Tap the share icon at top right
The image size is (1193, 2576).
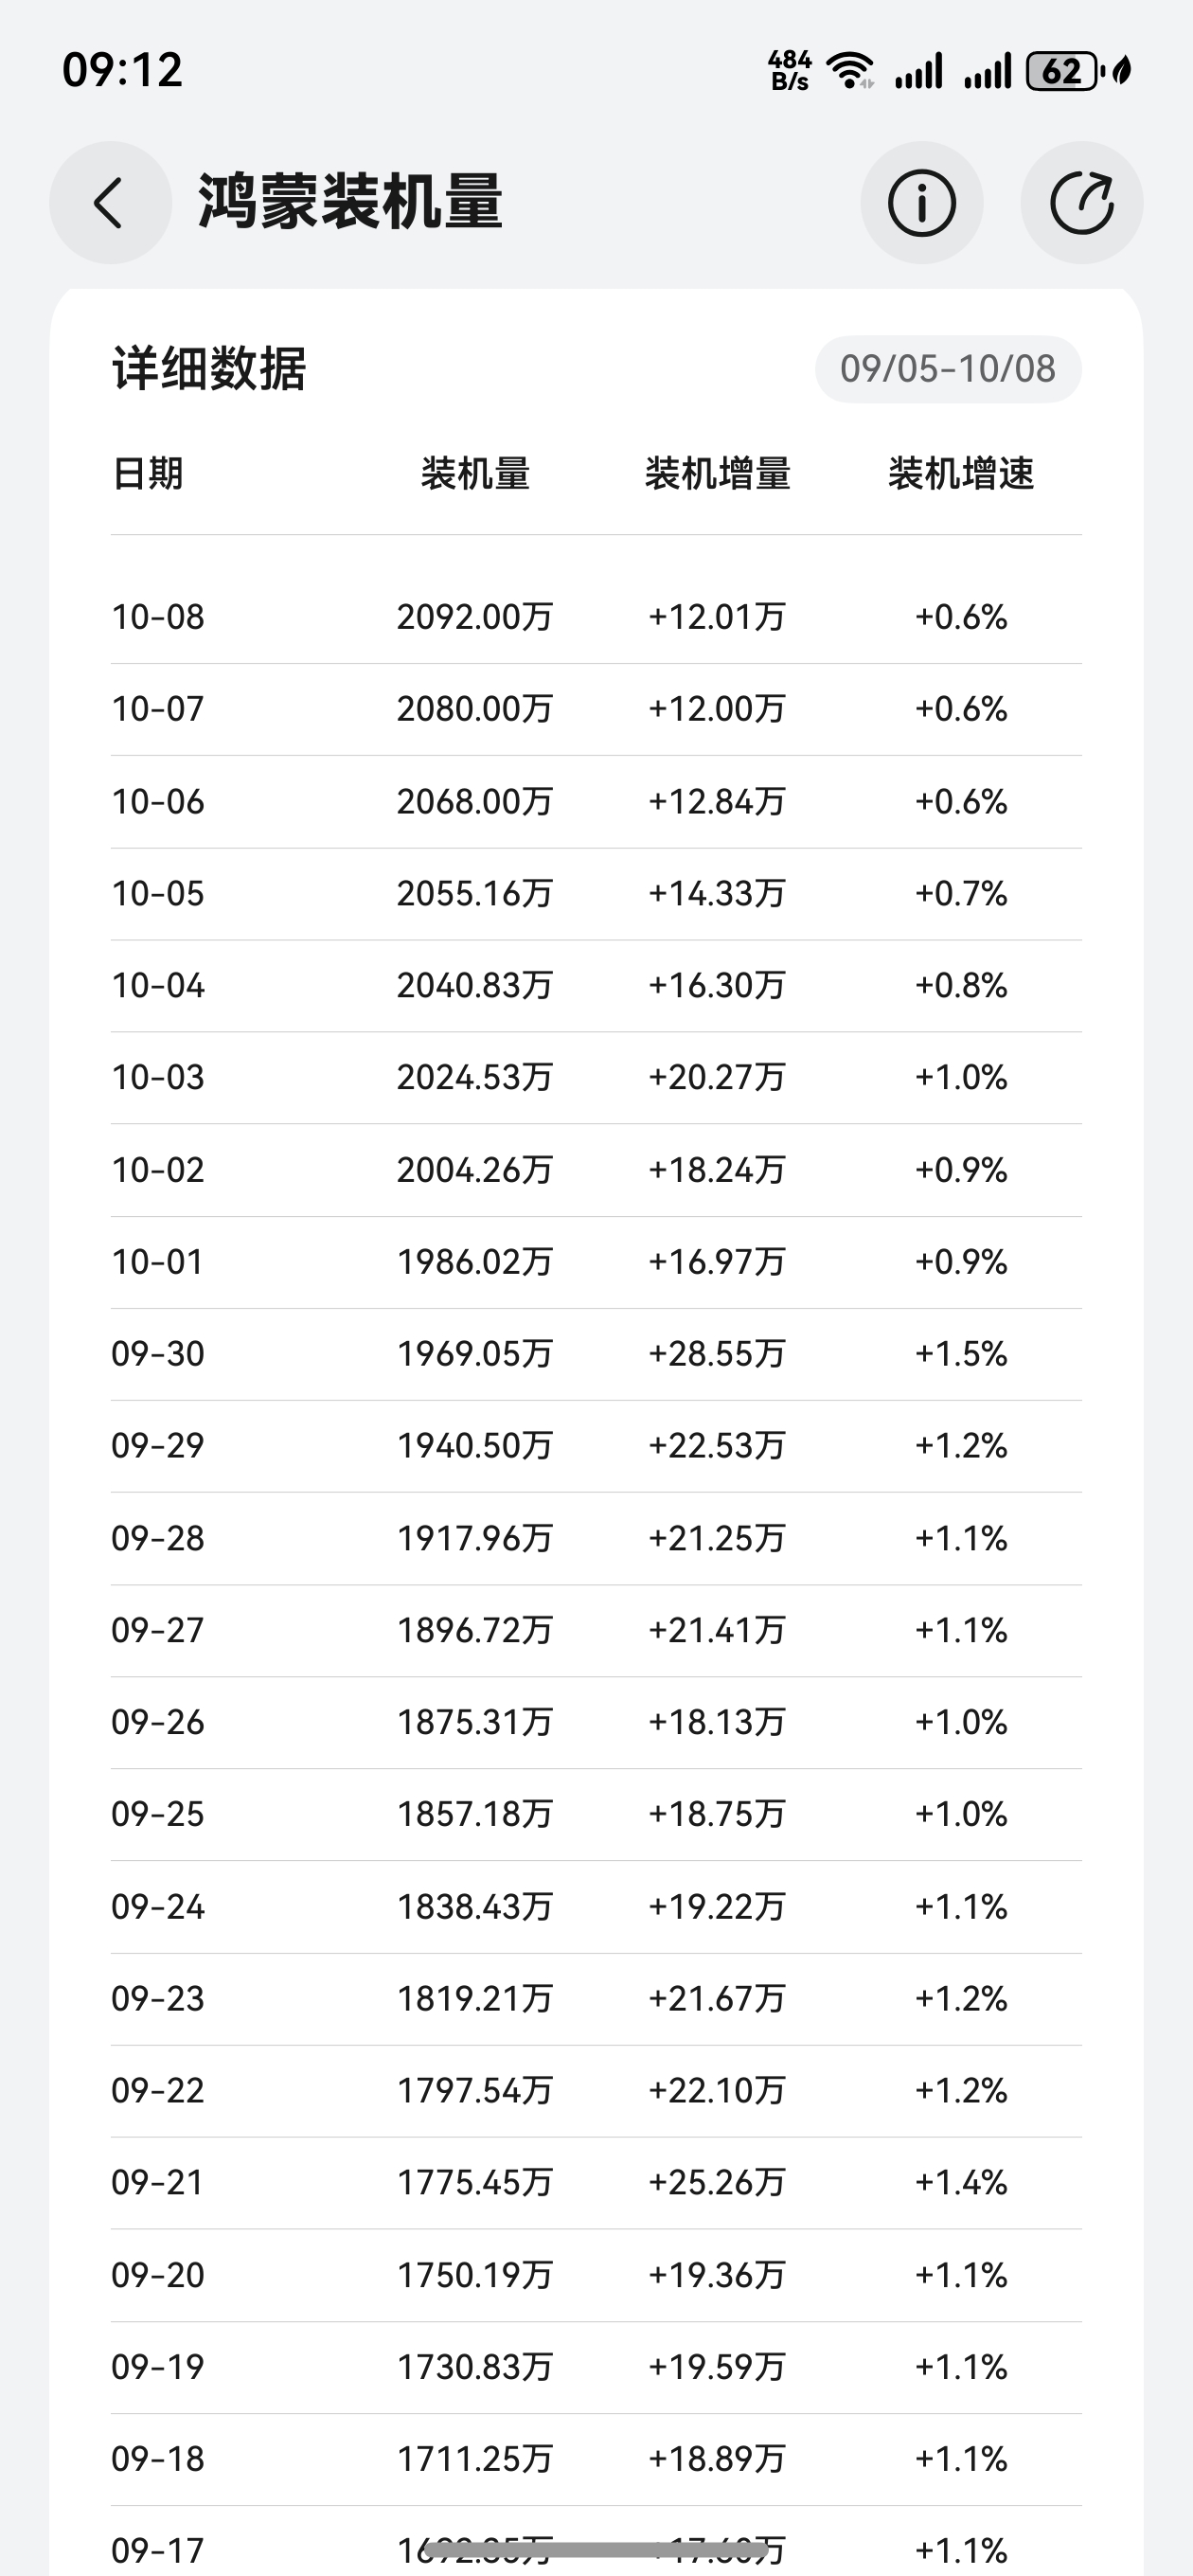[x=1081, y=203]
